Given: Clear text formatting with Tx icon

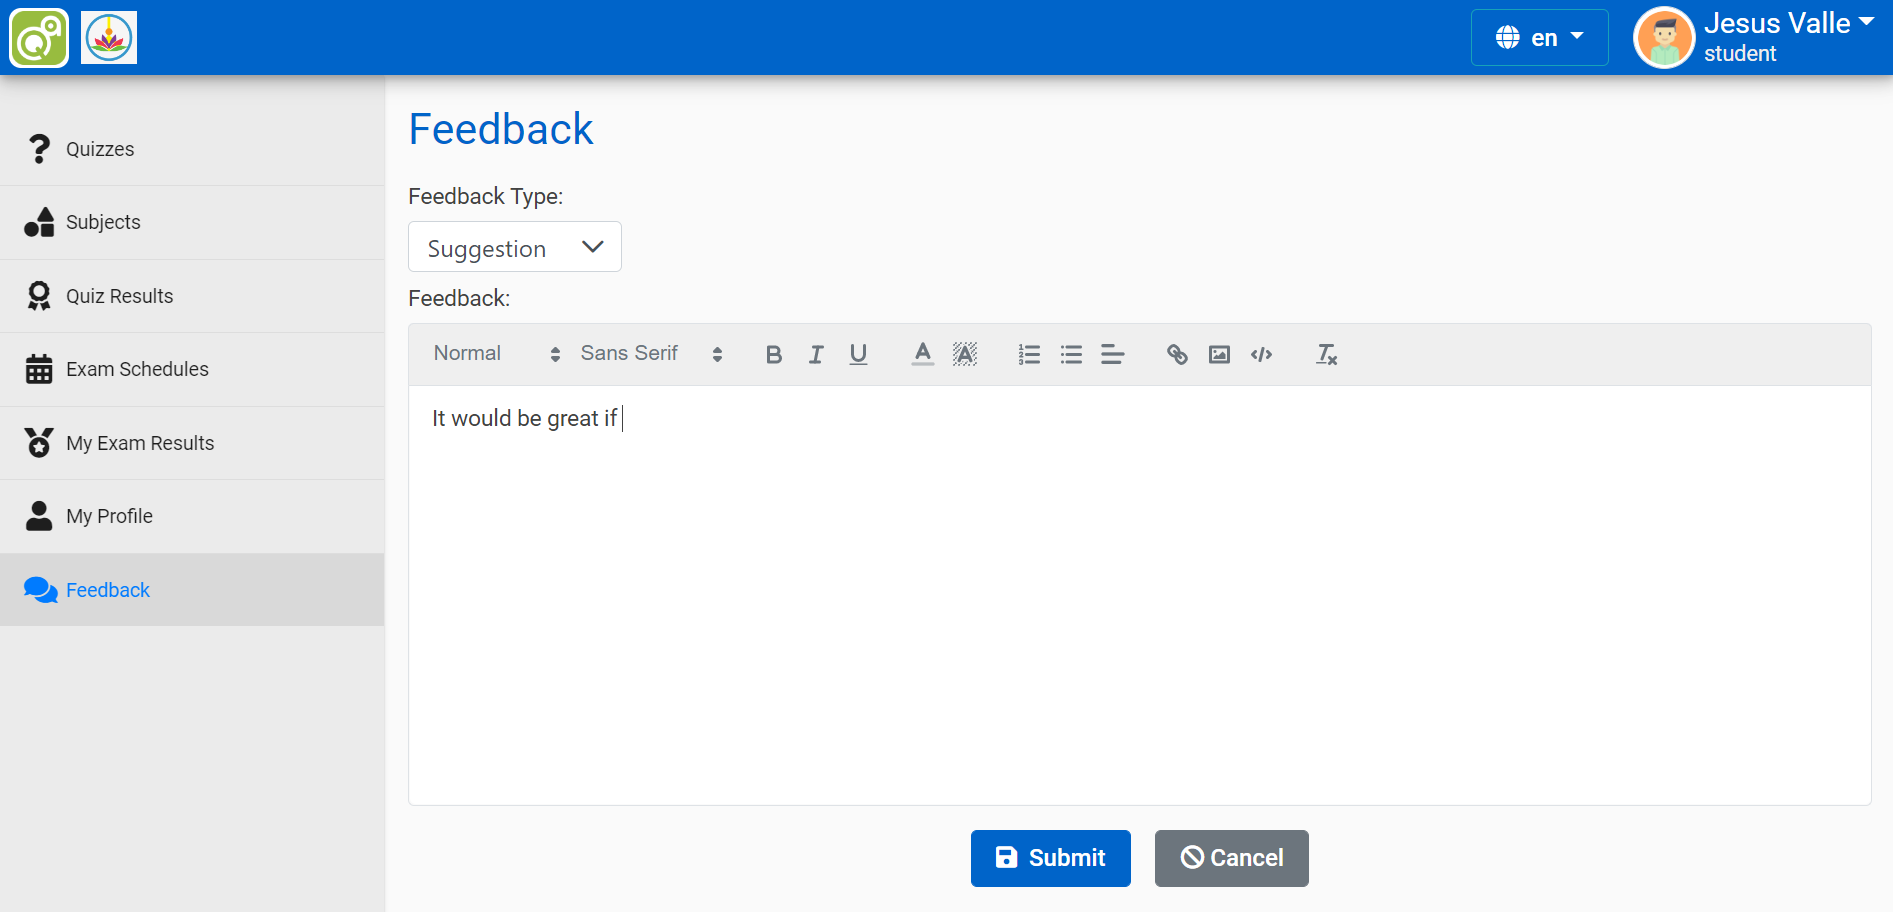Looking at the screenshot, I should pos(1326,354).
